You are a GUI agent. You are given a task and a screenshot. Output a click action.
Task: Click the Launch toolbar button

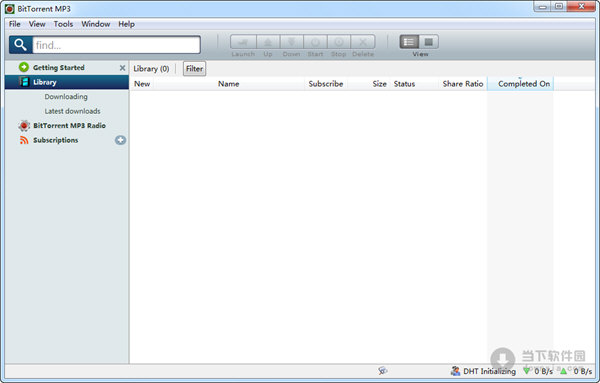[x=243, y=42]
